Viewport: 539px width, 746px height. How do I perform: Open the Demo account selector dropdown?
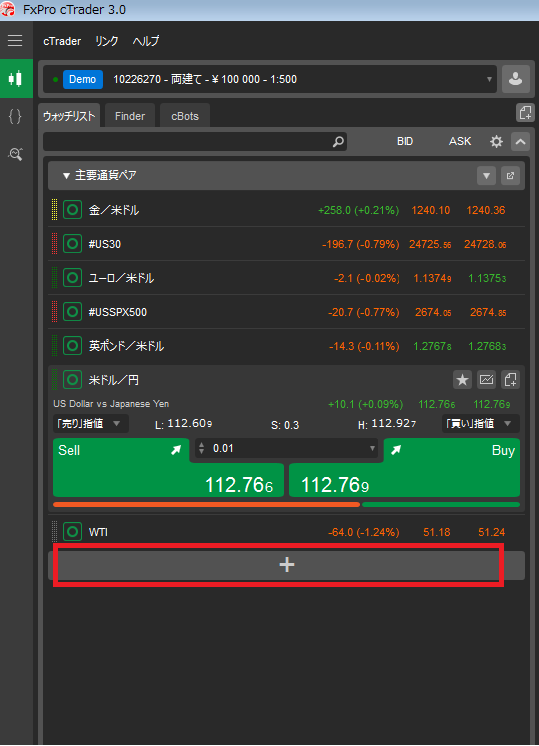[x=270, y=79]
